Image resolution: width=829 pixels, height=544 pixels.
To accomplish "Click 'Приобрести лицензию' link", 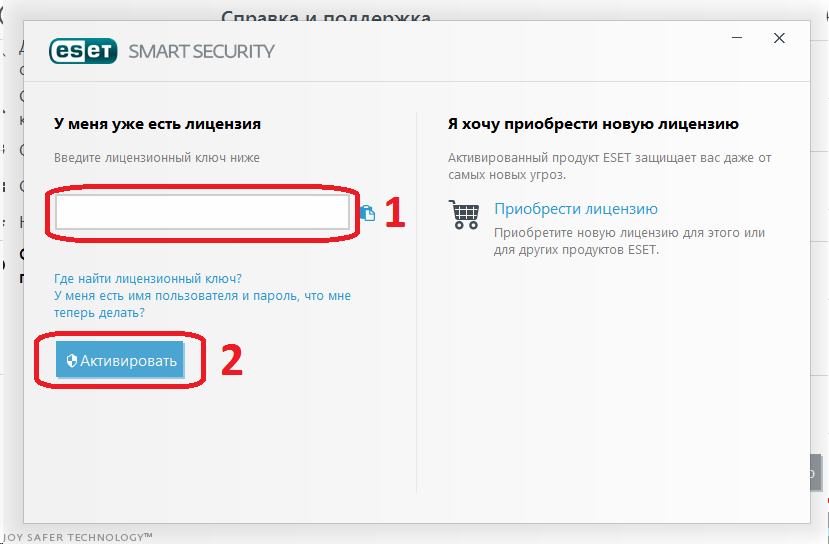I will coord(576,209).
